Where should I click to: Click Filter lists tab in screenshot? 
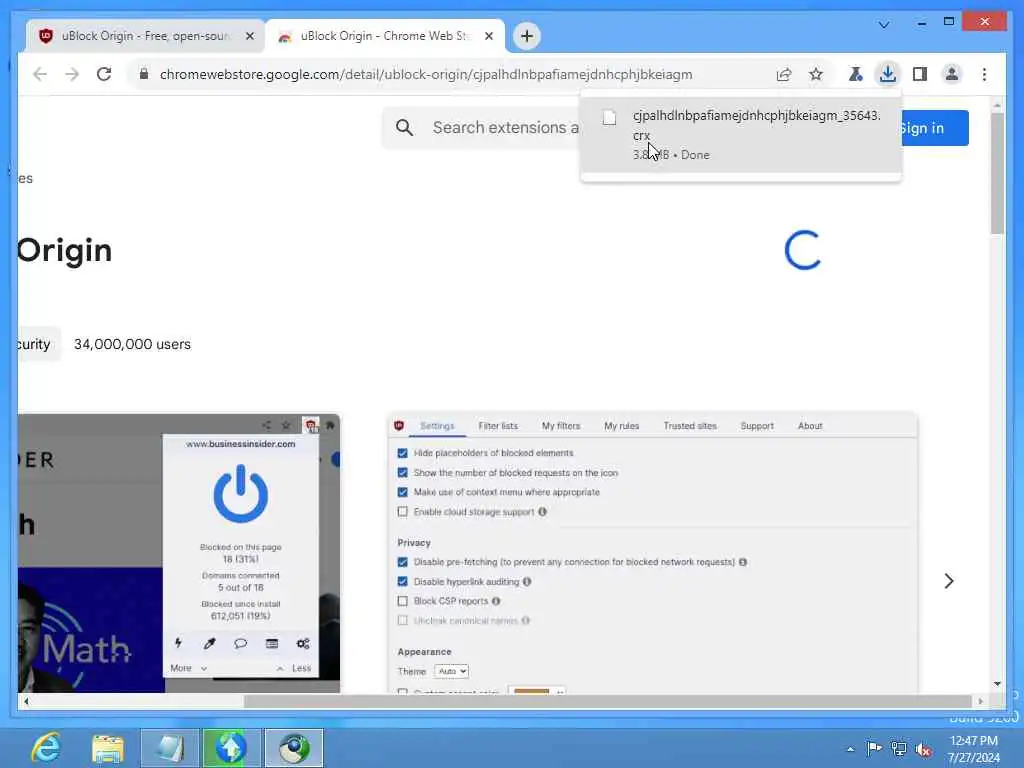pyautogui.click(x=498, y=426)
